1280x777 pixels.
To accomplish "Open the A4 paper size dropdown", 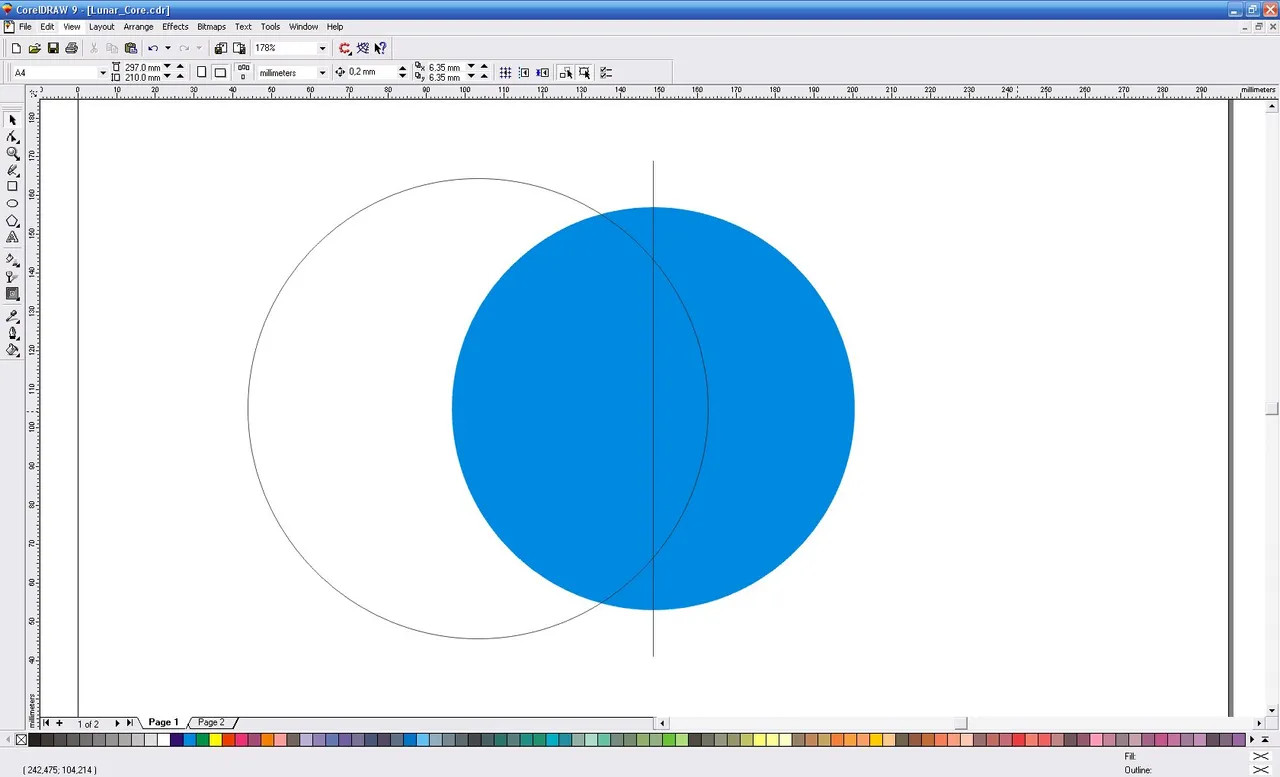I will coord(102,73).
